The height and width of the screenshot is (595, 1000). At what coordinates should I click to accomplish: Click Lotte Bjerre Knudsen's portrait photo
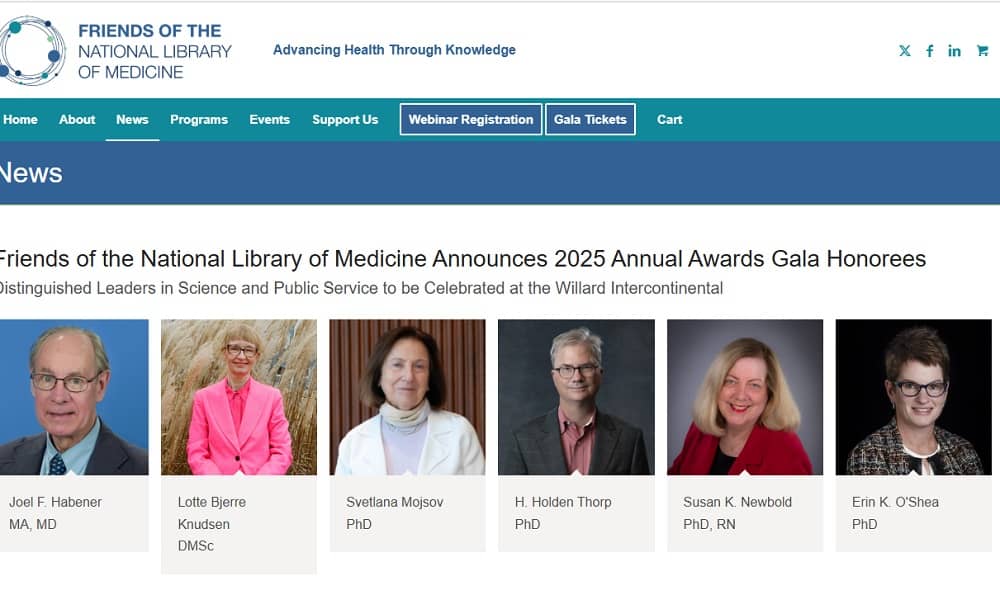(x=239, y=397)
